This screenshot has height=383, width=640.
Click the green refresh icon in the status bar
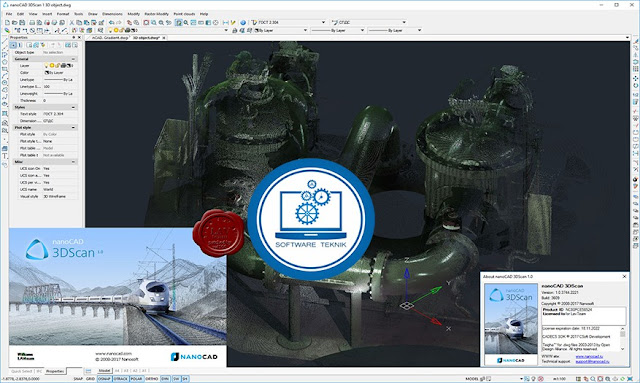coord(623,379)
